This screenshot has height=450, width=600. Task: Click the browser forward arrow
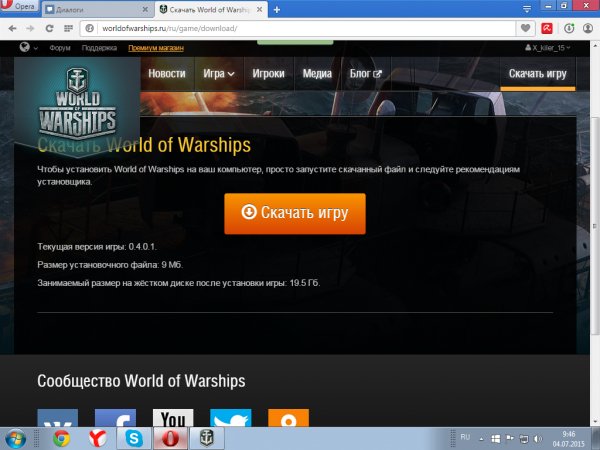[31, 28]
